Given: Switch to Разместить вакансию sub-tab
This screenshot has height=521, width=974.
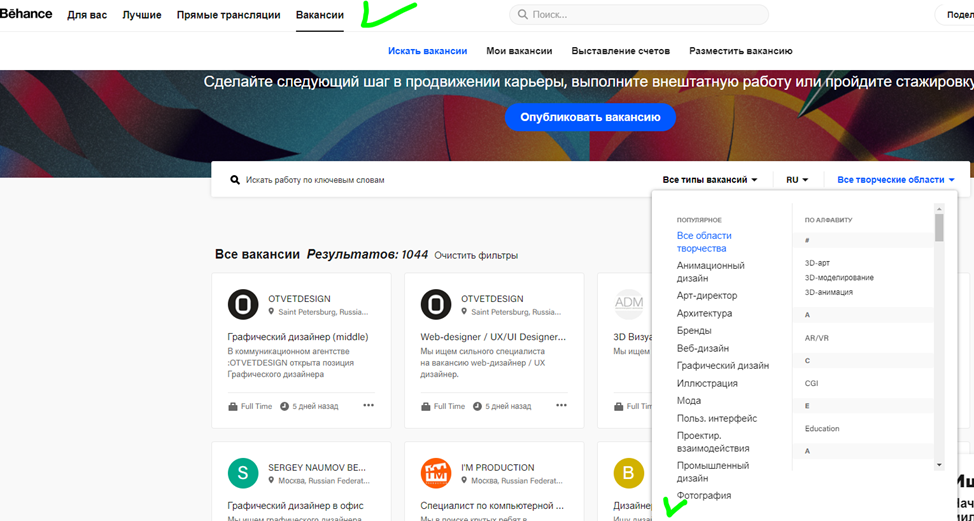Looking at the screenshot, I should tap(740, 51).
